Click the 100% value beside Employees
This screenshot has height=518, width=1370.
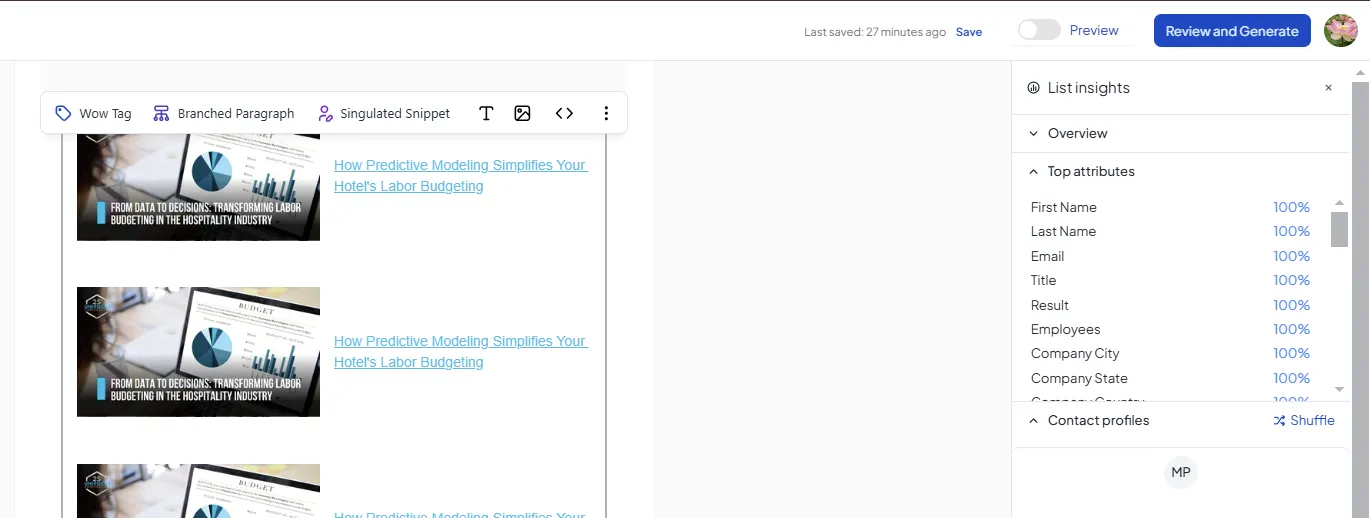pos(1291,329)
